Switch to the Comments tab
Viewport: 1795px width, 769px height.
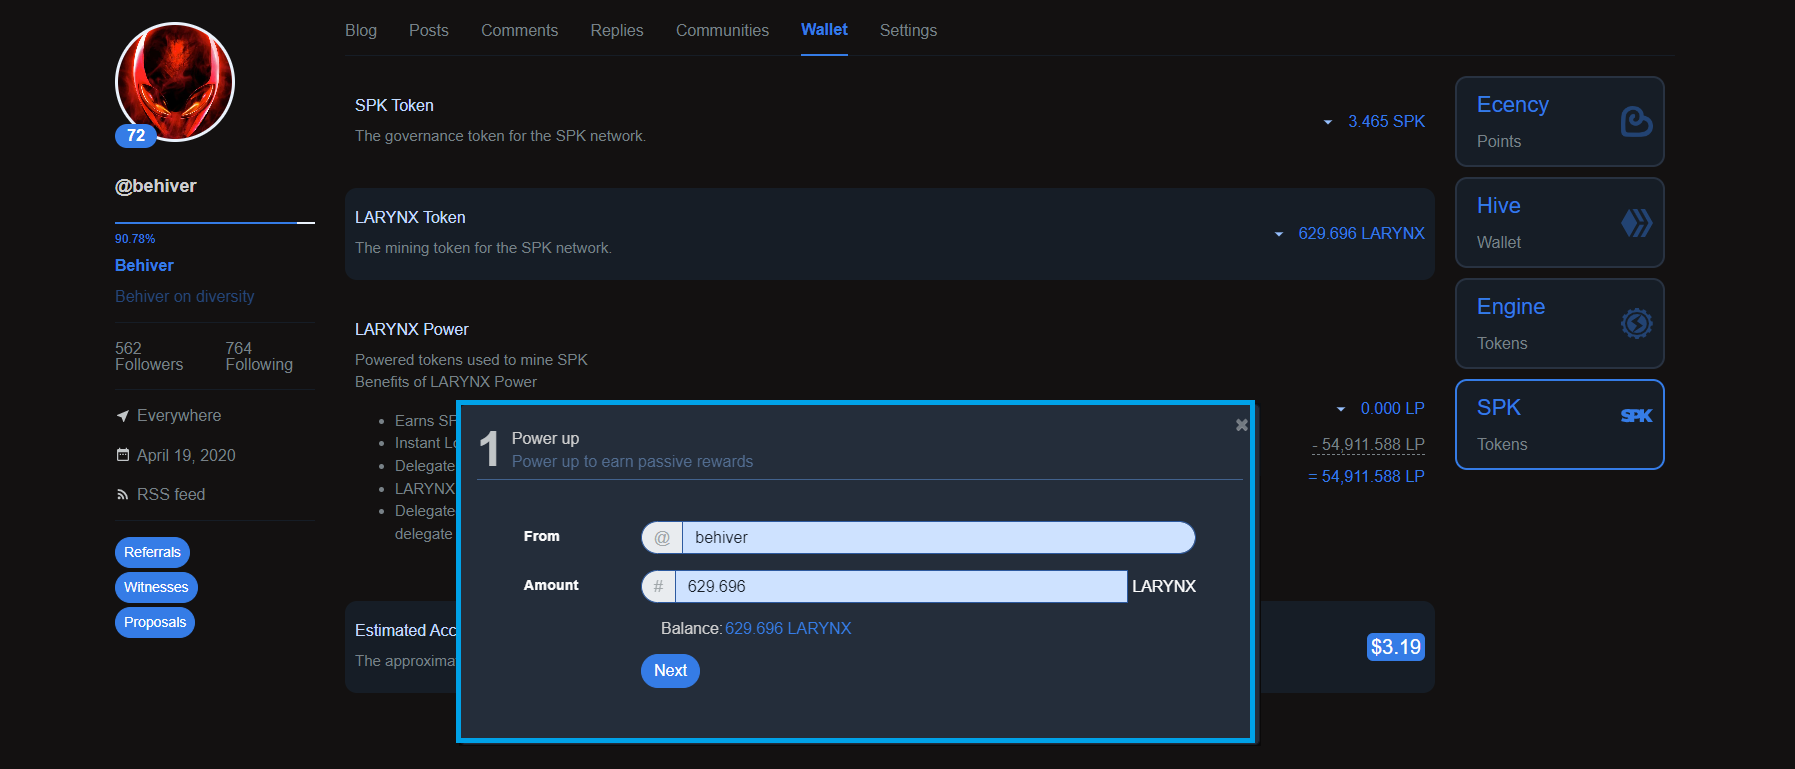click(520, 30)
